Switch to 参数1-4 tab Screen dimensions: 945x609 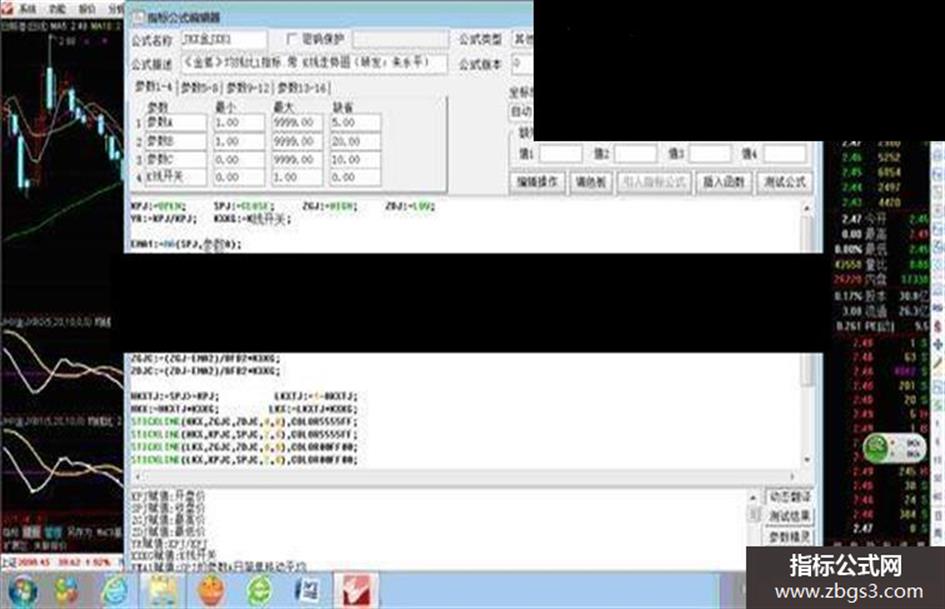(x=153, y=87)
